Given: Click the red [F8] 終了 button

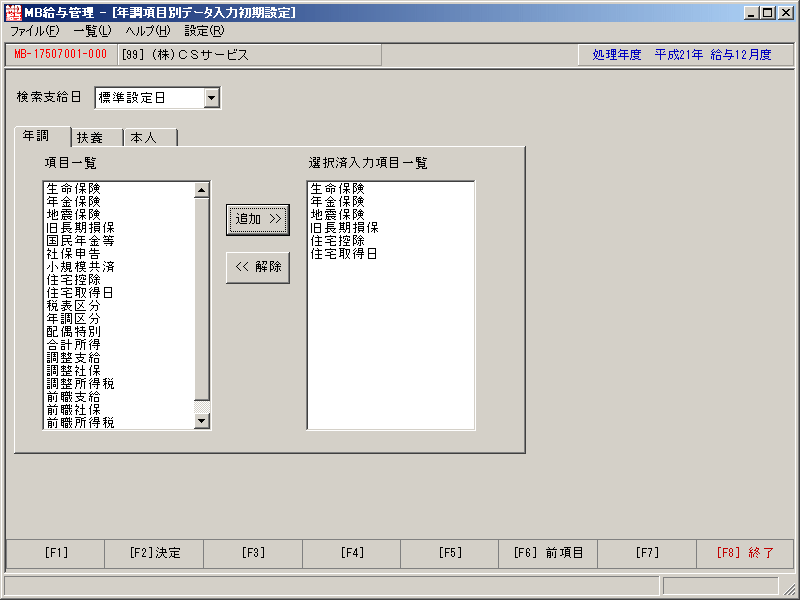Looking at the screenshot, I should coord(745,553).
